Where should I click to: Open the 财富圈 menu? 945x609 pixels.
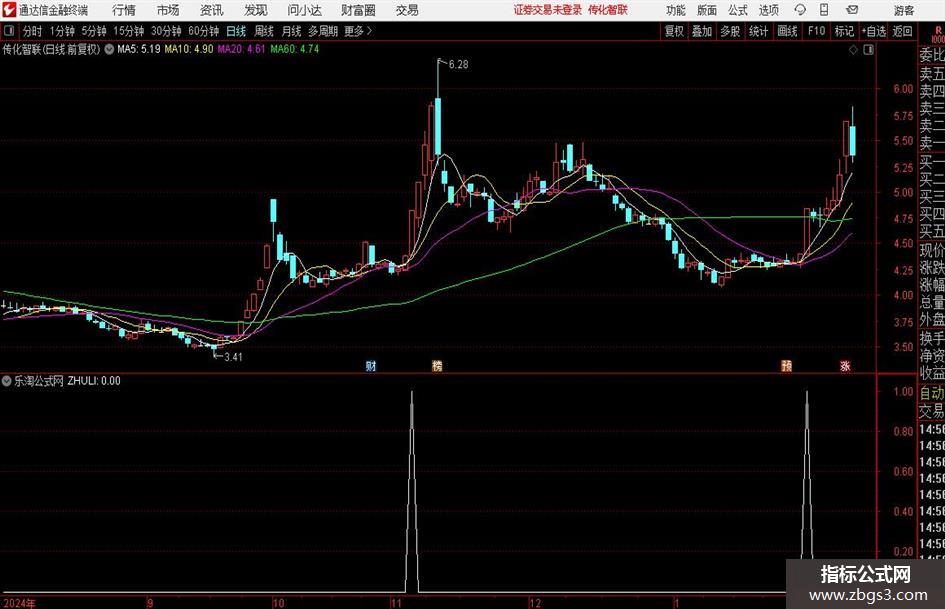358,10
